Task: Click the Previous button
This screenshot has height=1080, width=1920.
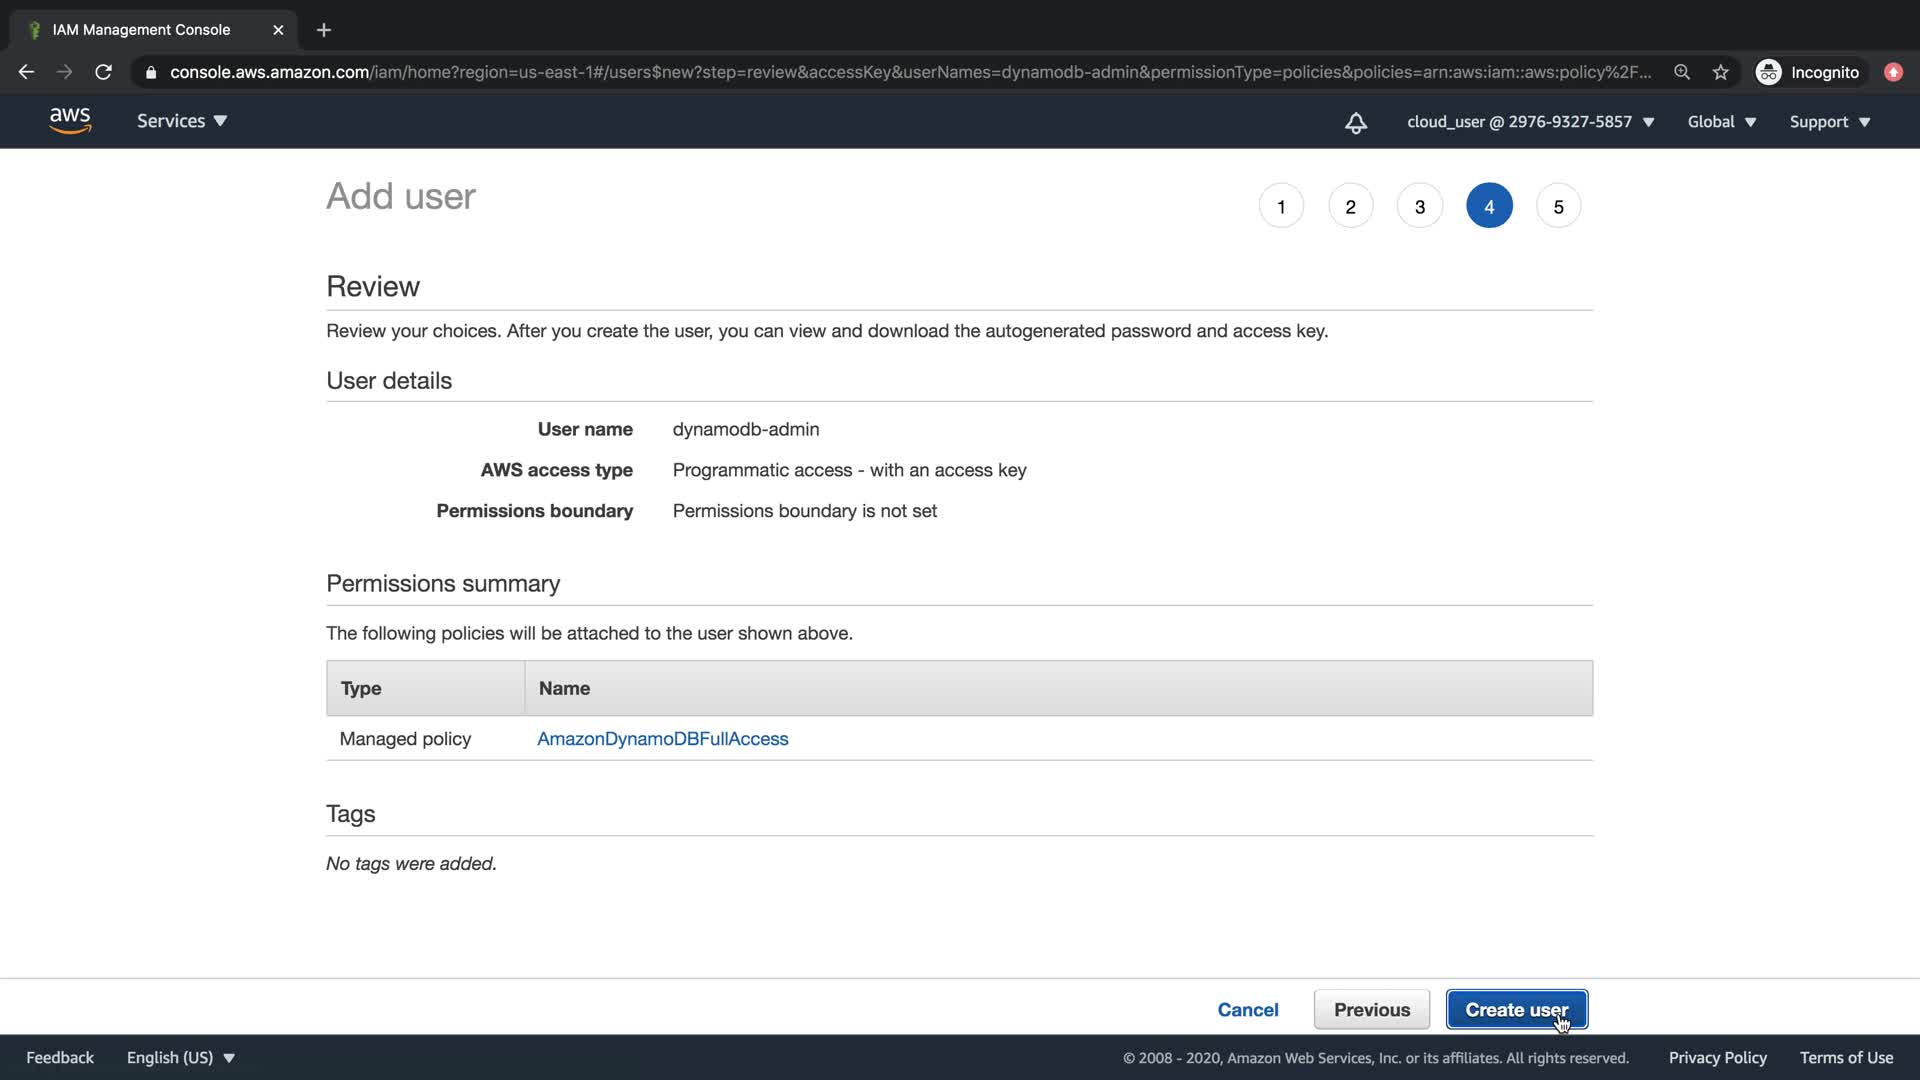Action: click(x=1371, y=1009)
